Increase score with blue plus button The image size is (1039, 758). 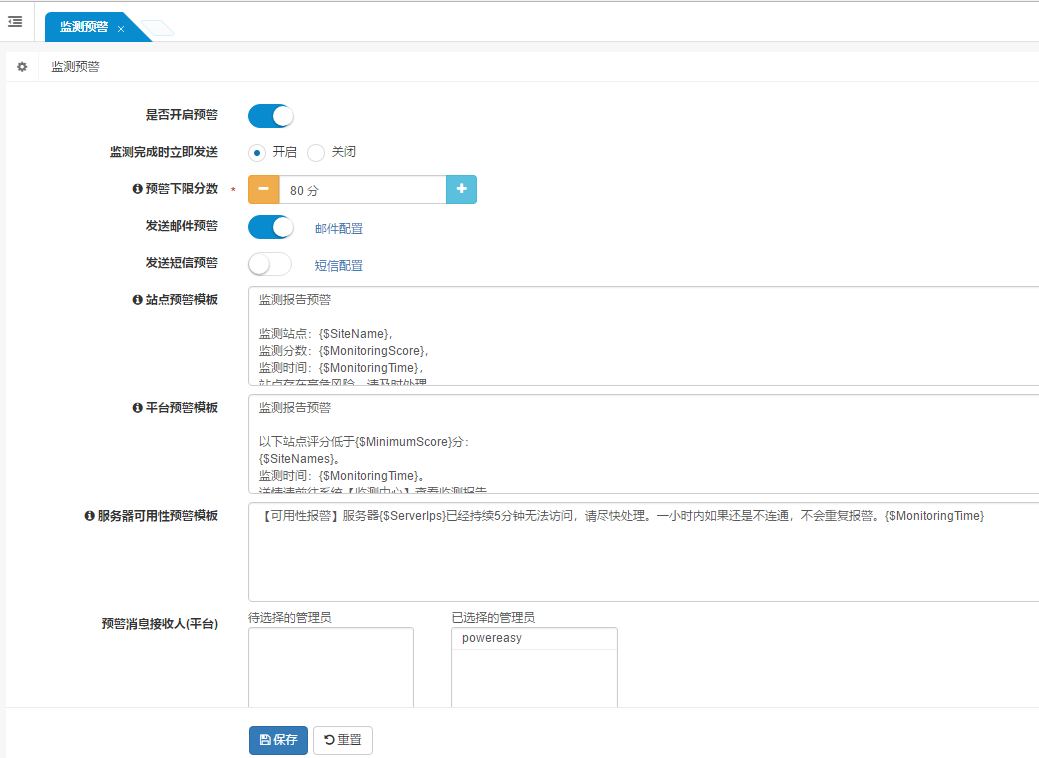point(461,190)
